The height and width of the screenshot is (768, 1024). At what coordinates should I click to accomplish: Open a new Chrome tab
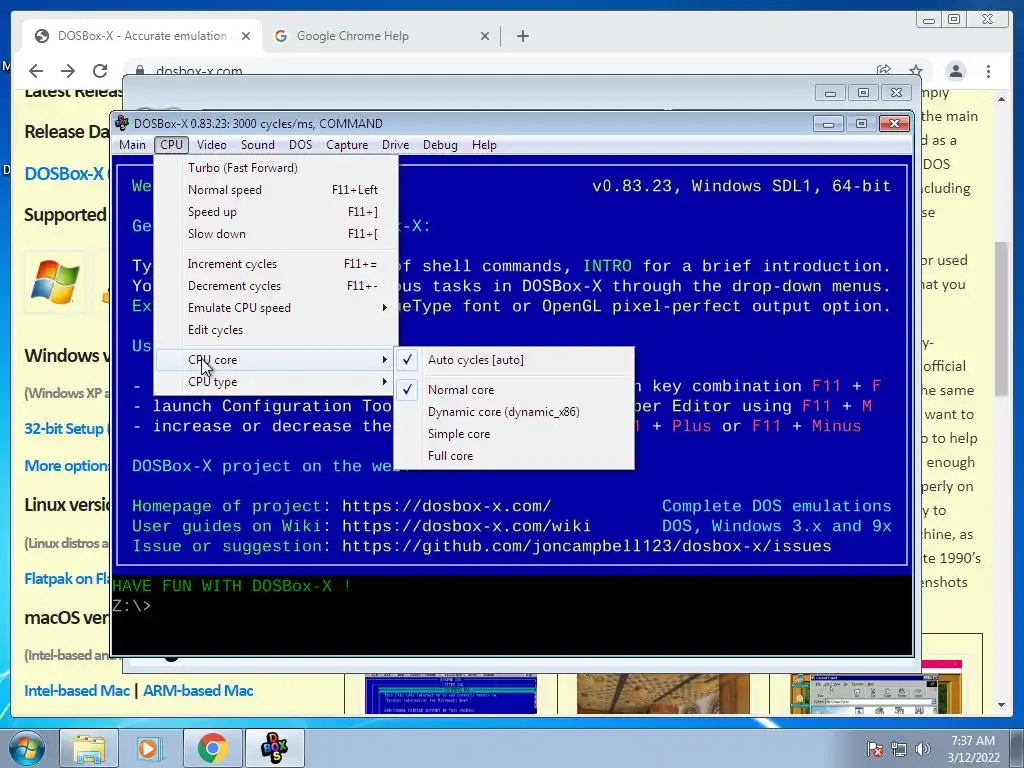pyautogui.click(x=522, y=36)
